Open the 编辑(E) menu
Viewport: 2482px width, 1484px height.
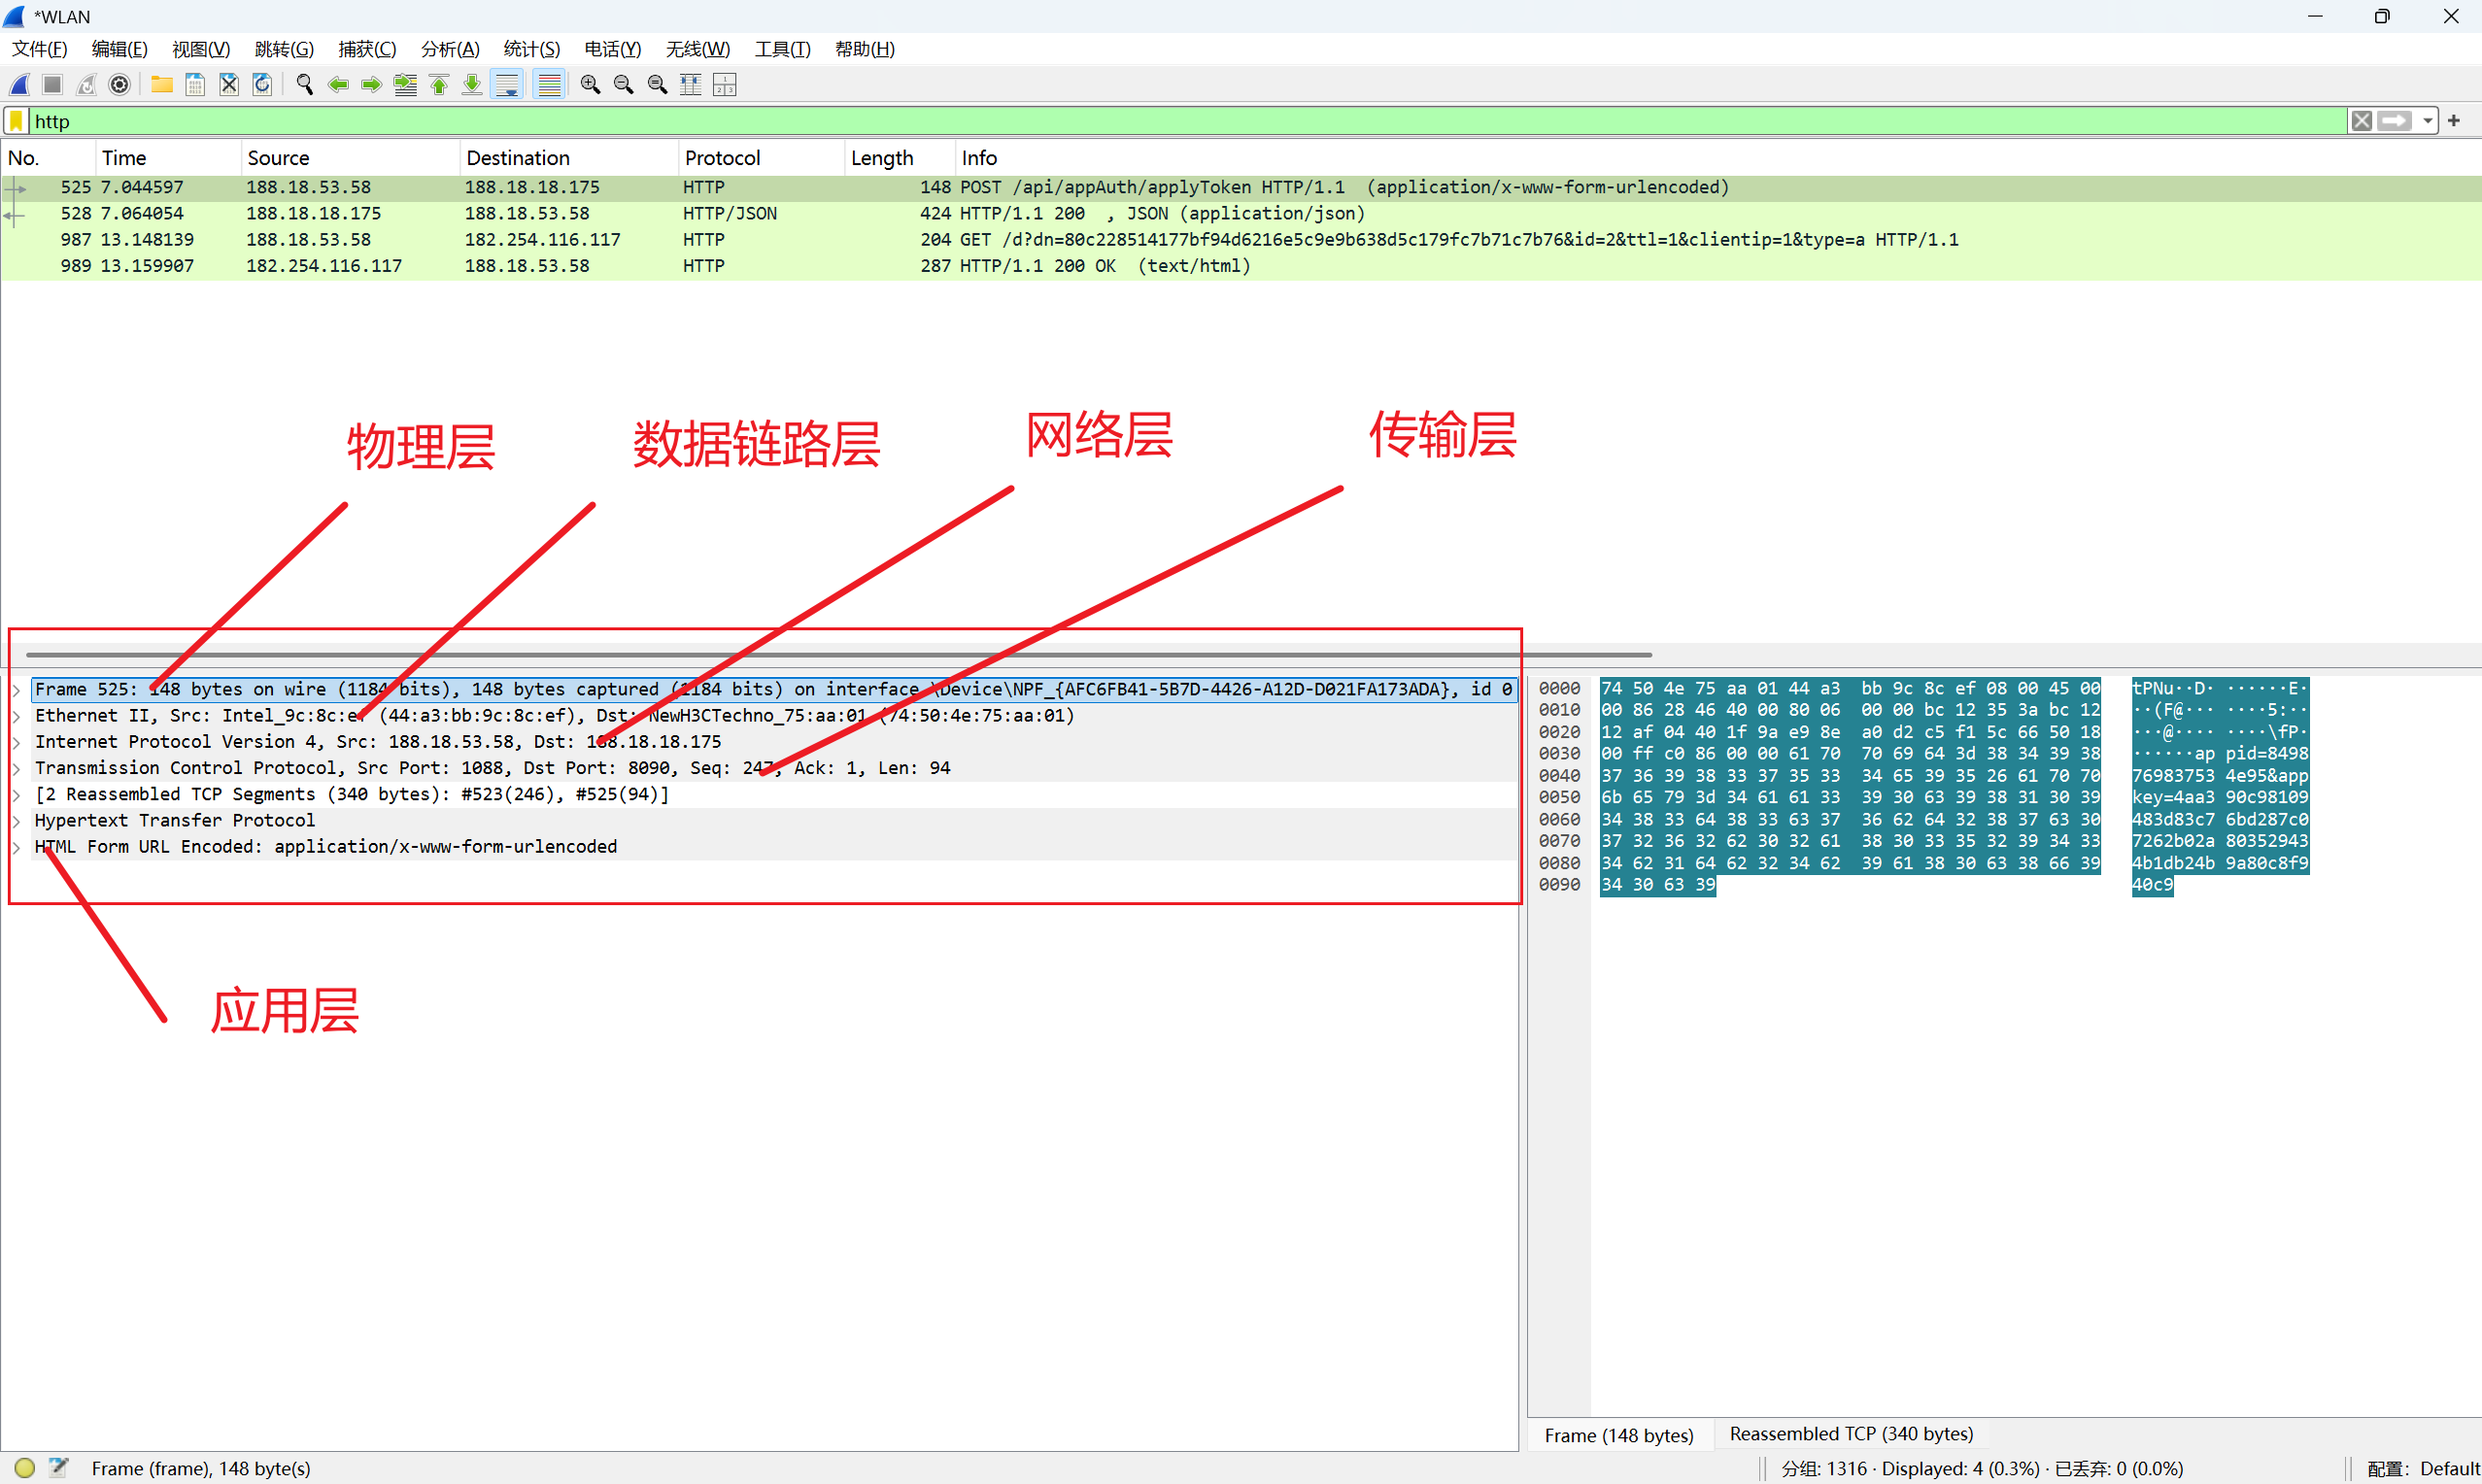pyautogui.click(x=119, y=49)
